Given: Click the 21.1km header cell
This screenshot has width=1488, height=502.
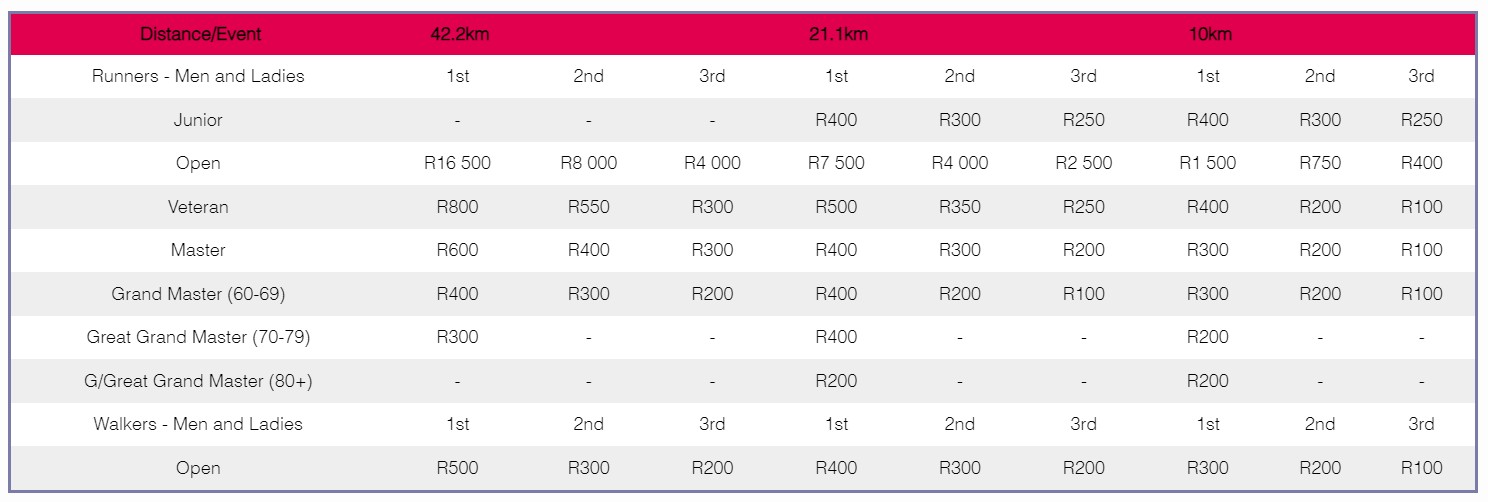Looking at the screenshot, I should (838, 34).
